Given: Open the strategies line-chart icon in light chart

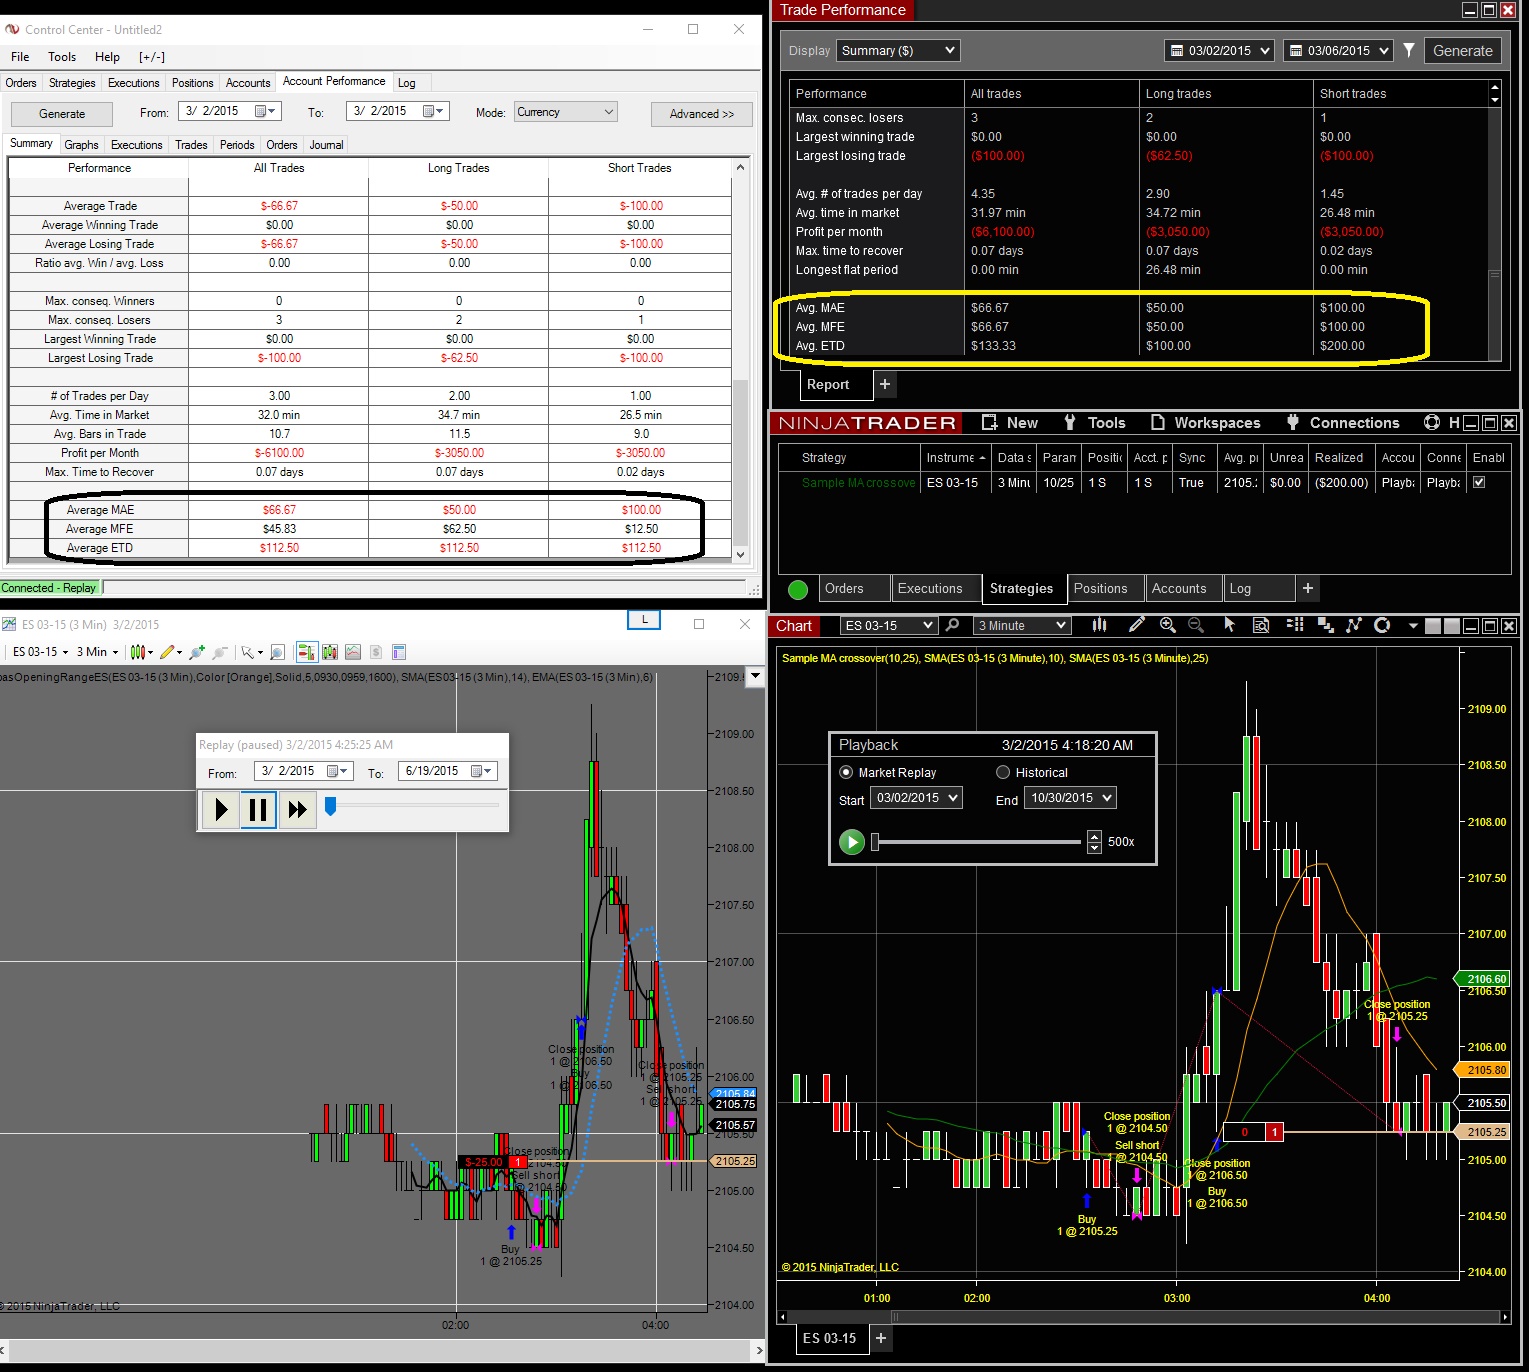Looking at the screenshot, I should pyautogui.click(x=353, y=652).
